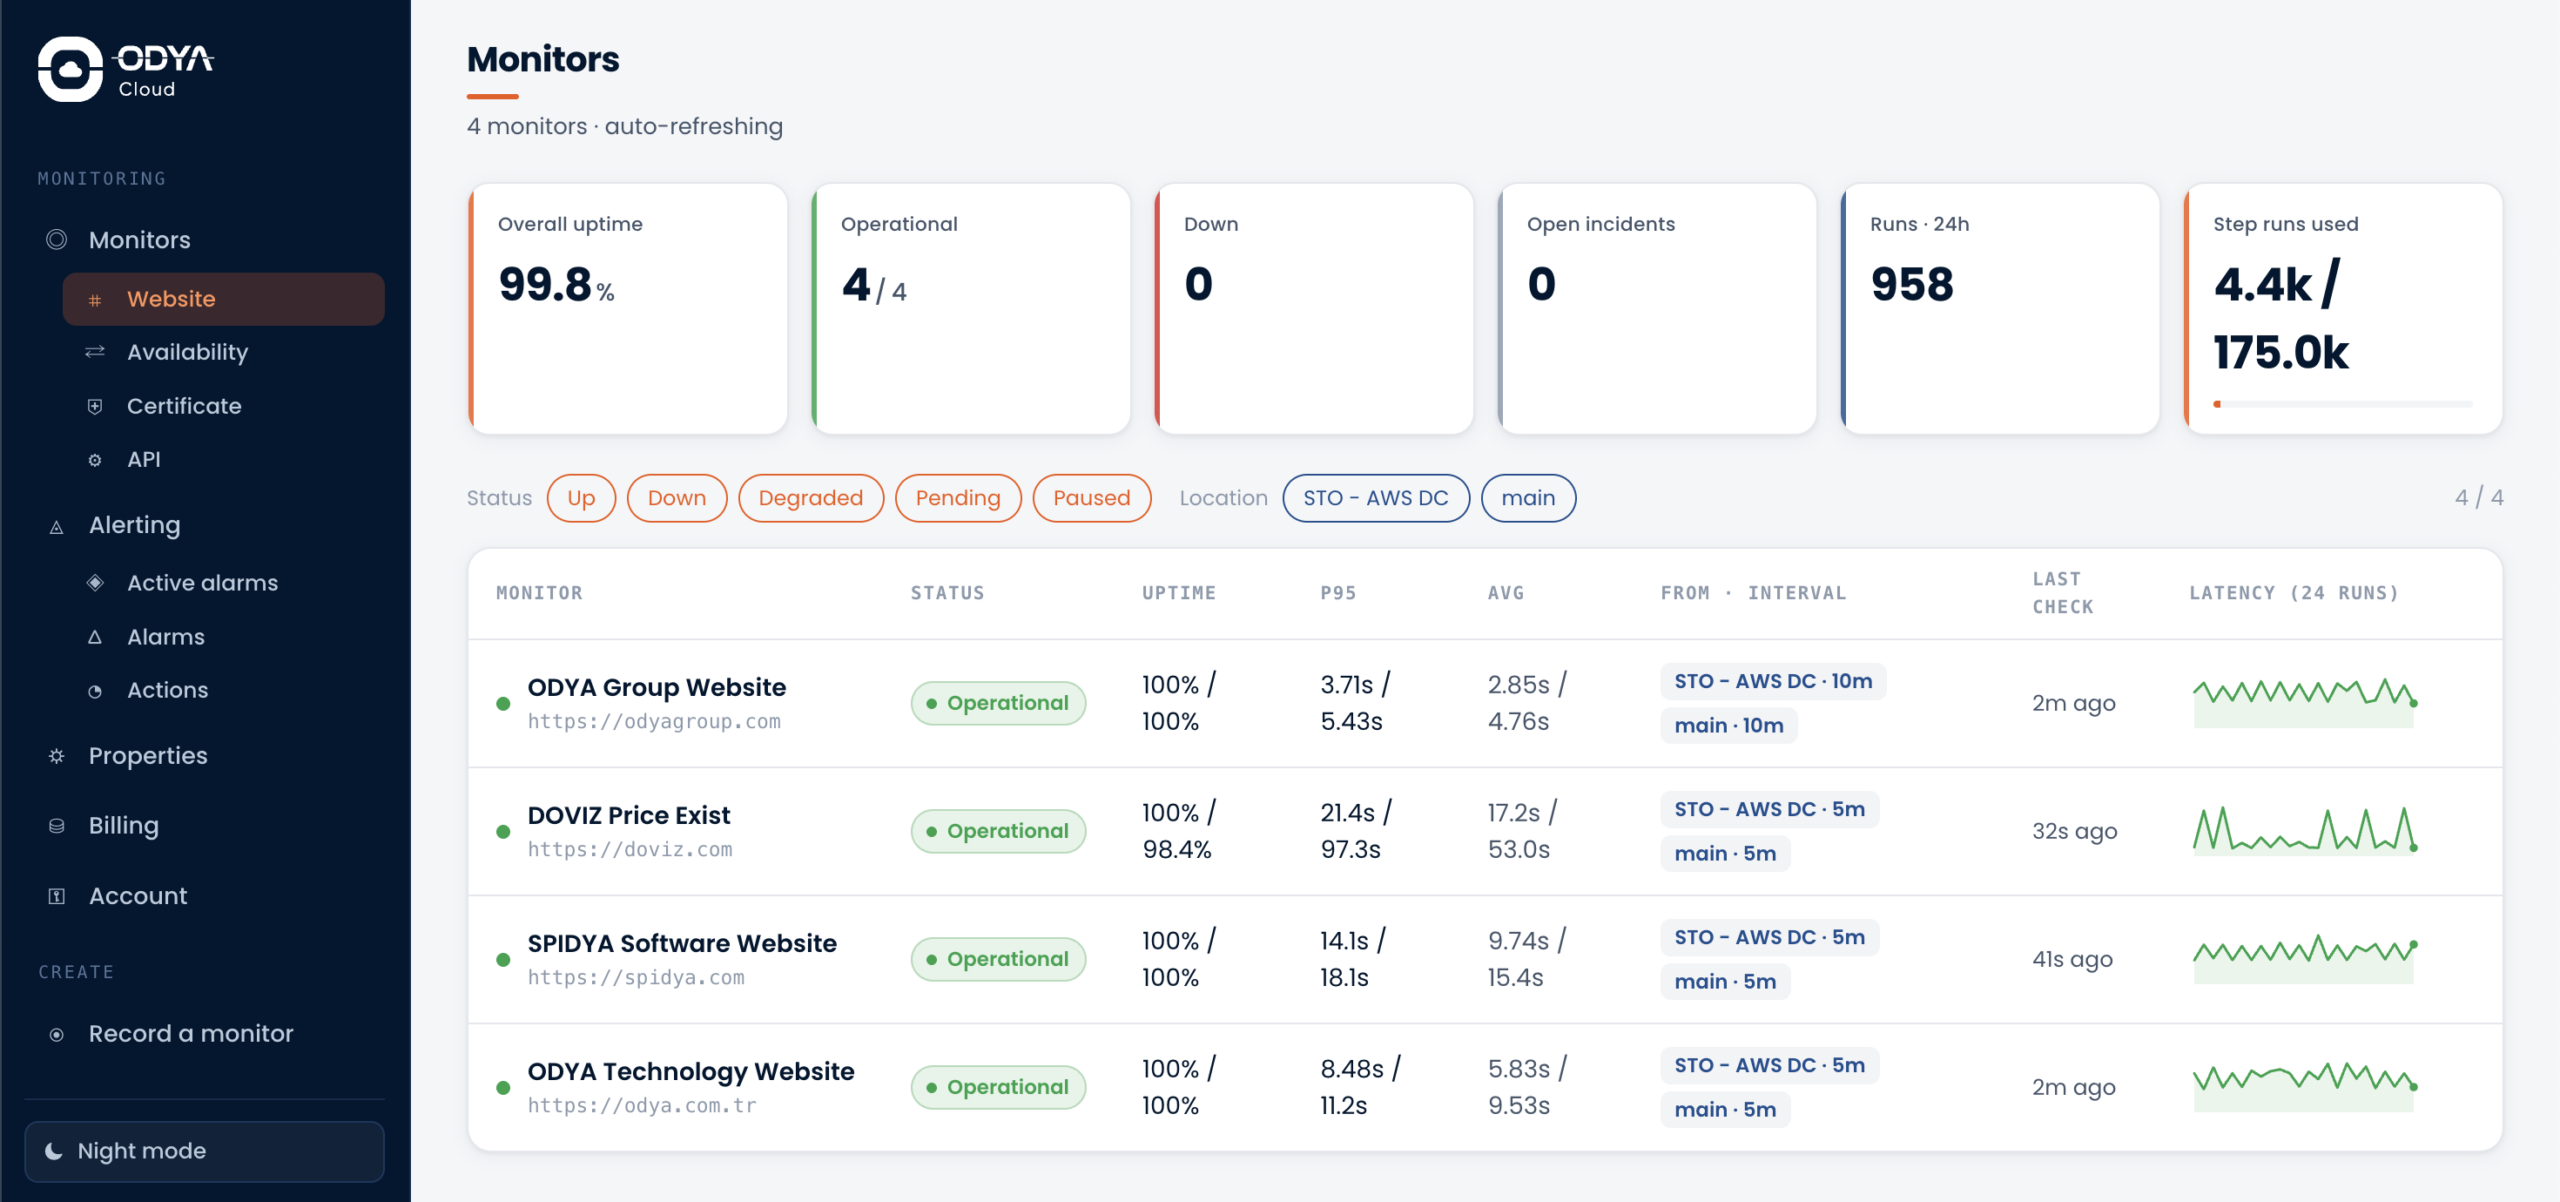
Task: Click the DOVIZ Price Exist latency sparkline
Action: click(2305, 831)
